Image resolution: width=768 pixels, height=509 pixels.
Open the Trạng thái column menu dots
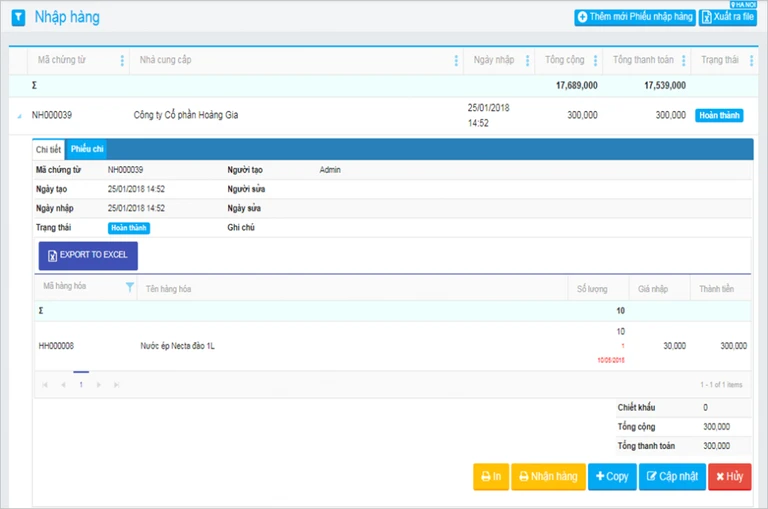(x=752, y=60)
